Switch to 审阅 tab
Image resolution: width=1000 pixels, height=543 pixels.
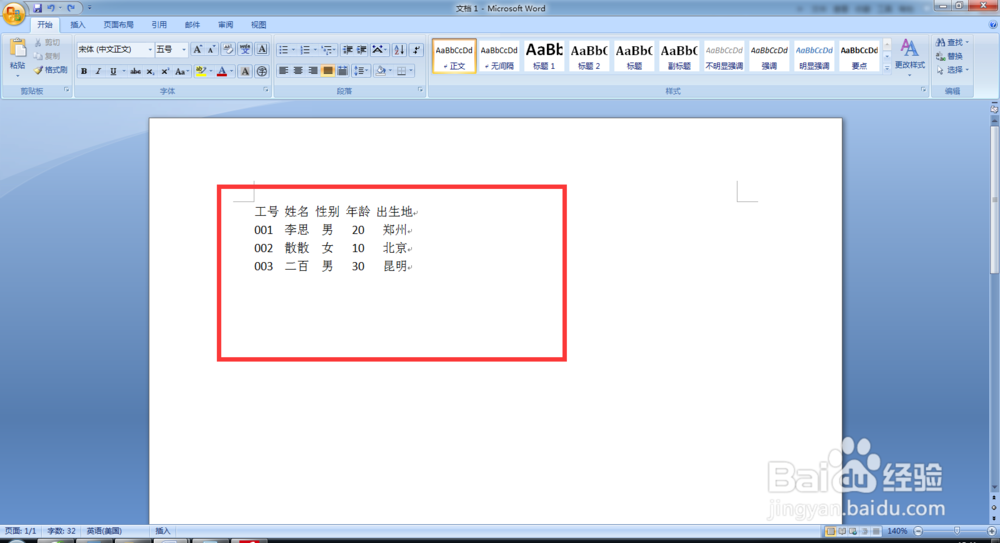(x=225, y=25)
